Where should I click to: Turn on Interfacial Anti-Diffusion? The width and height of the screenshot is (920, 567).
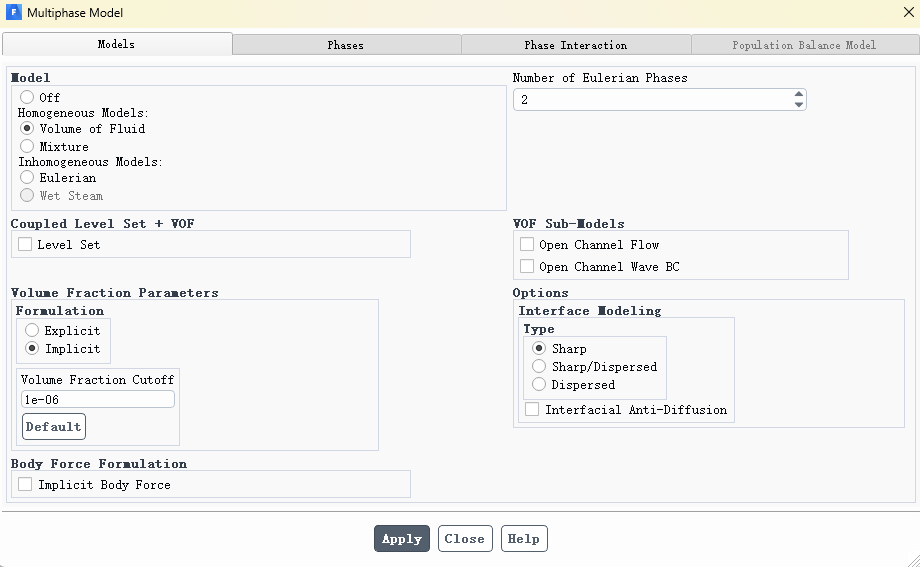pos(532,409)
